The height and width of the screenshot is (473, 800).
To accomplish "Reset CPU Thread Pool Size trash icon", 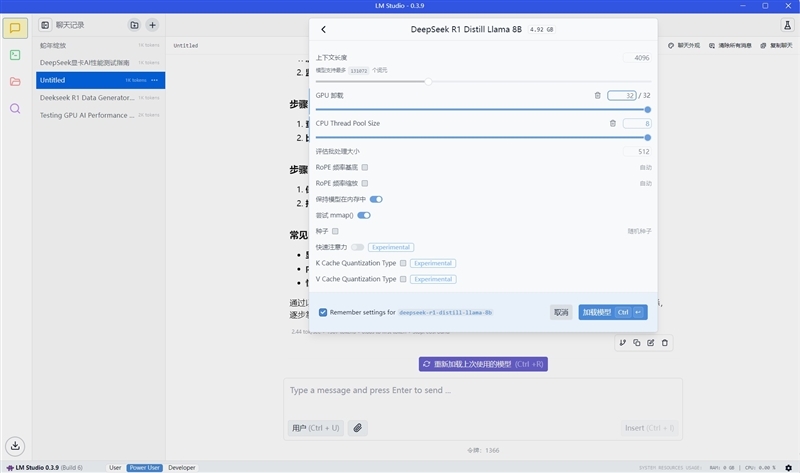I will point(613,123).
